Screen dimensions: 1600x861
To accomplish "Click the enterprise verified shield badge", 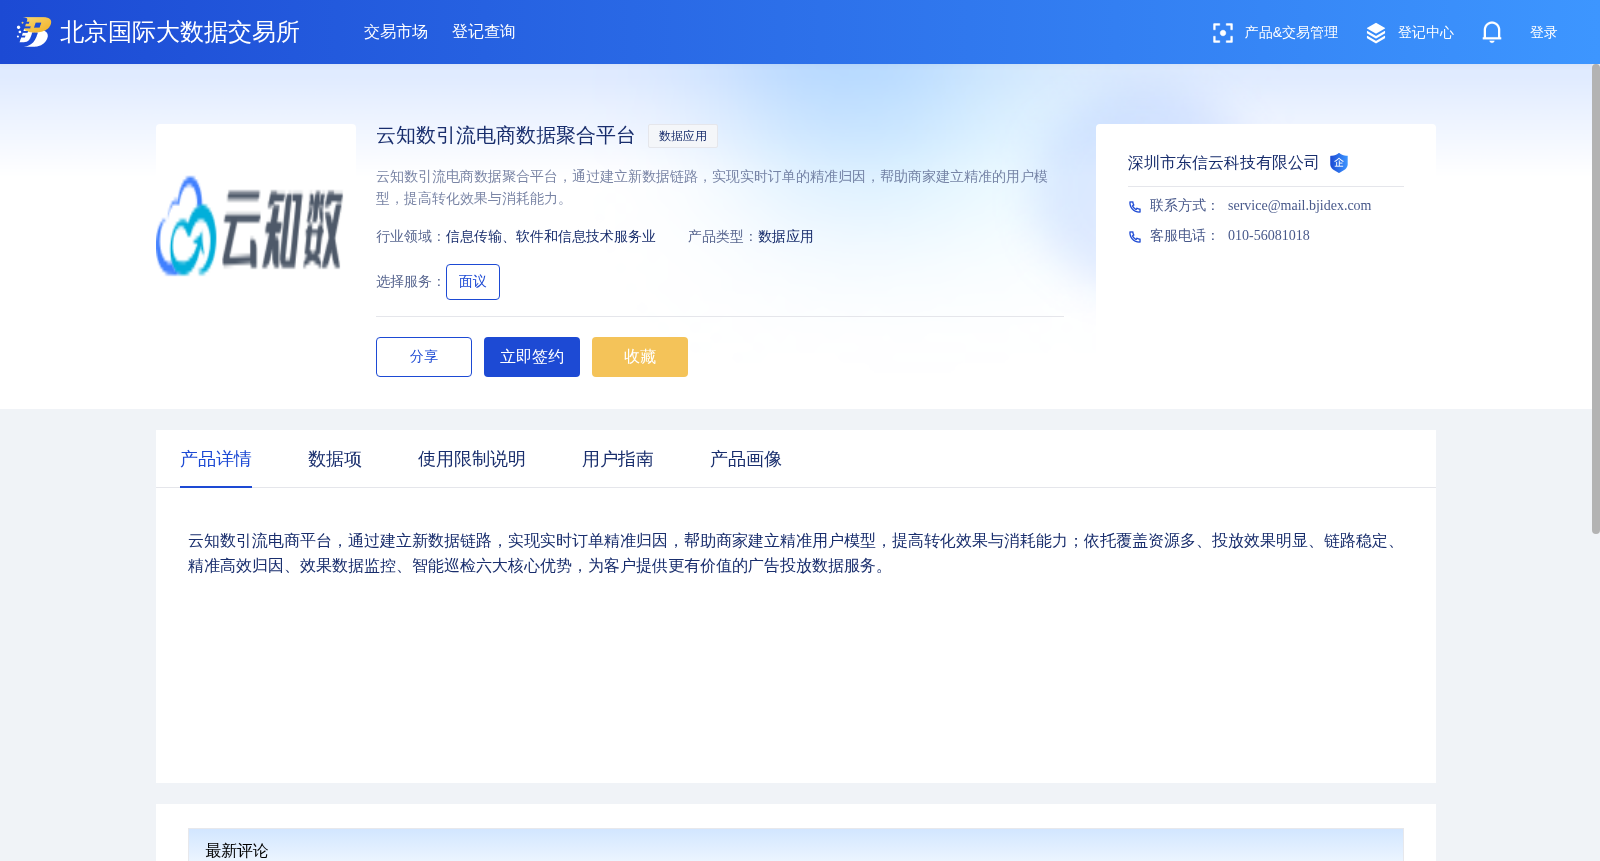I will (1339, 163).
